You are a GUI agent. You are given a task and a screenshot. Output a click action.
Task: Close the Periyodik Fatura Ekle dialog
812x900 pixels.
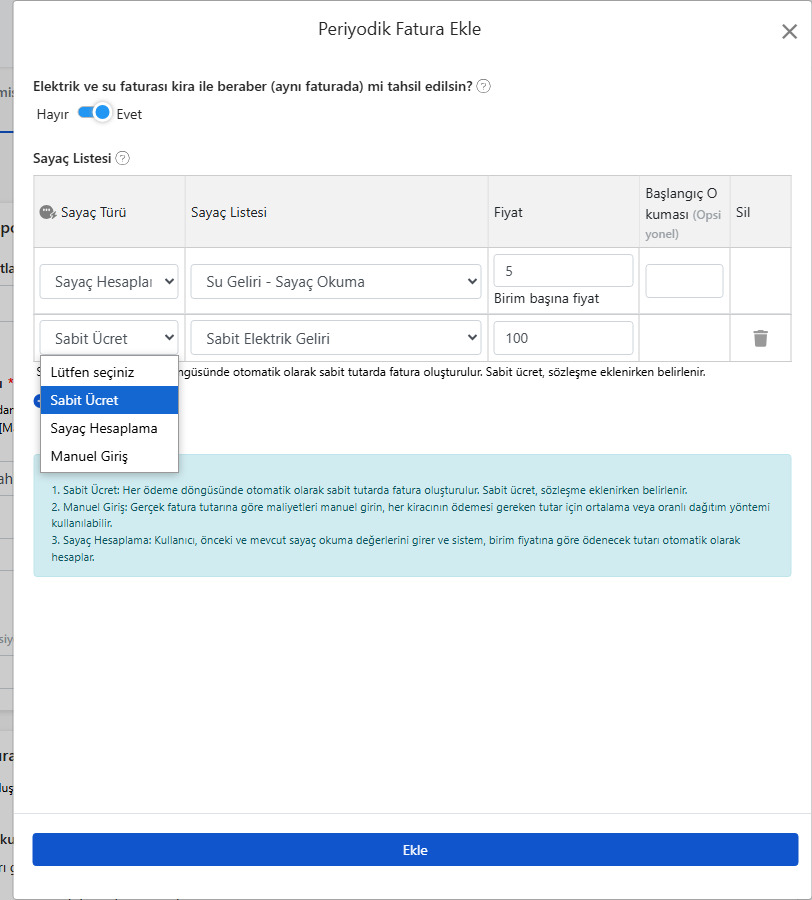tap(790, 32)
